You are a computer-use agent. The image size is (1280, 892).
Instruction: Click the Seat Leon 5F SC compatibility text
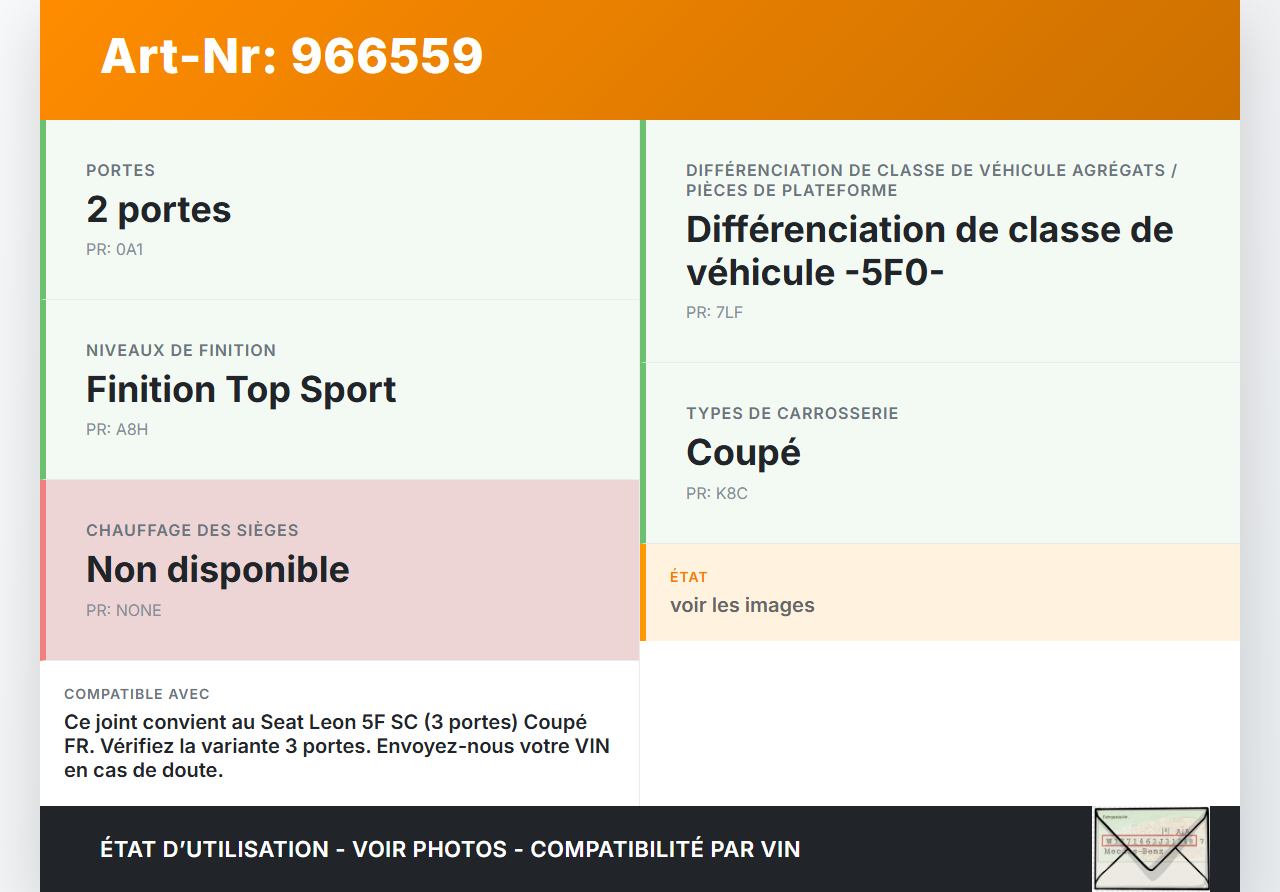(x=336, y=746)
